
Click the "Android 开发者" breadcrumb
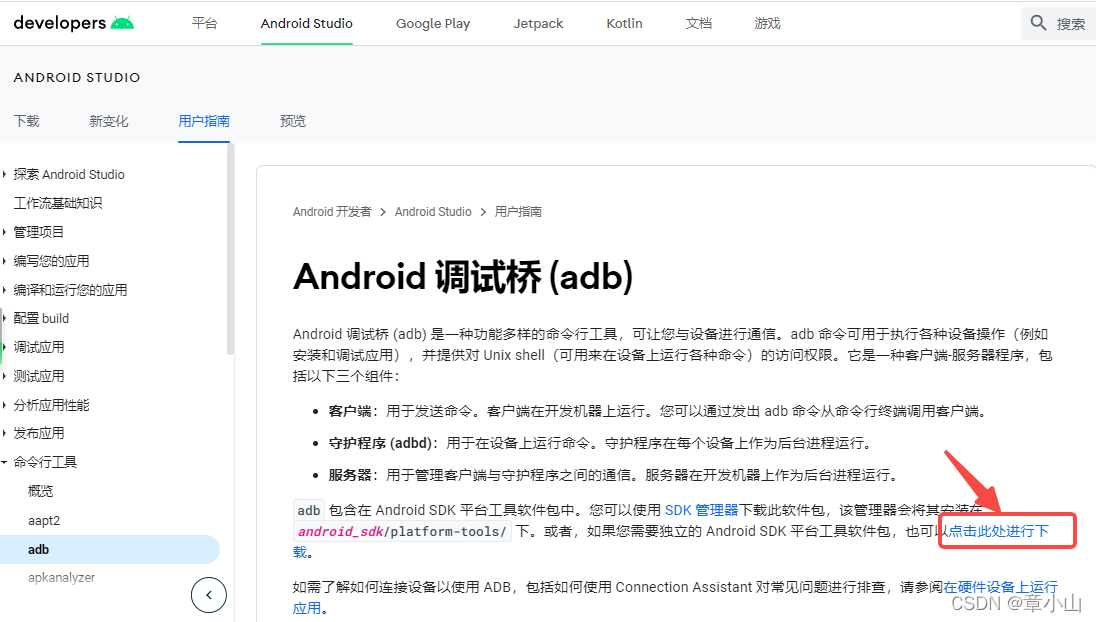tap(332, 211)
